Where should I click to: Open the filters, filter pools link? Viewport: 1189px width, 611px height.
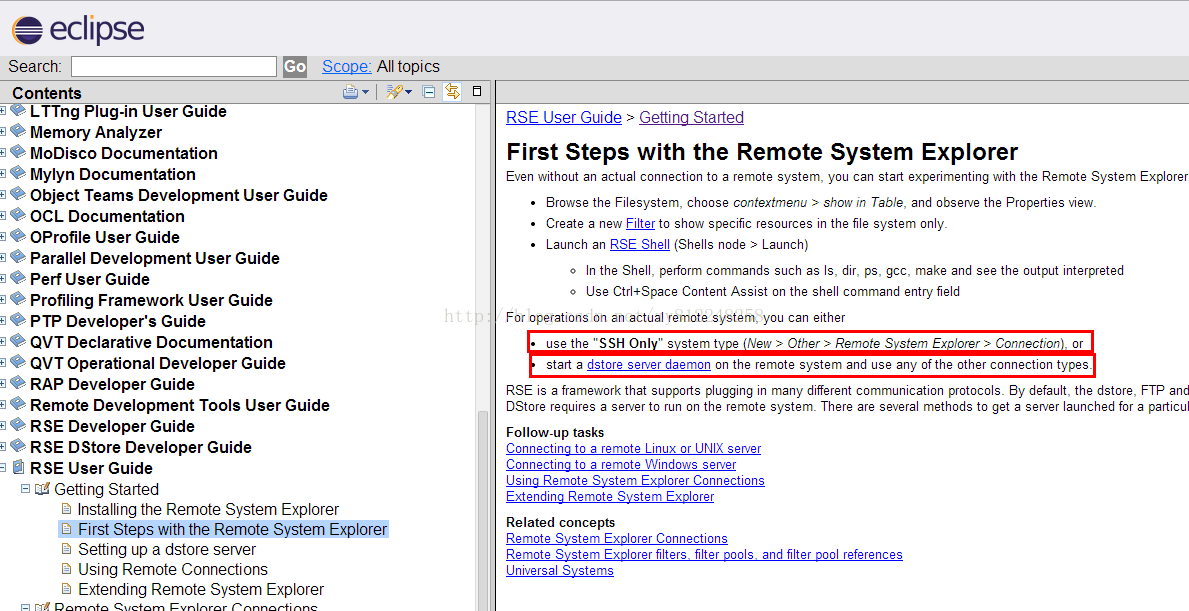[704, 554]
